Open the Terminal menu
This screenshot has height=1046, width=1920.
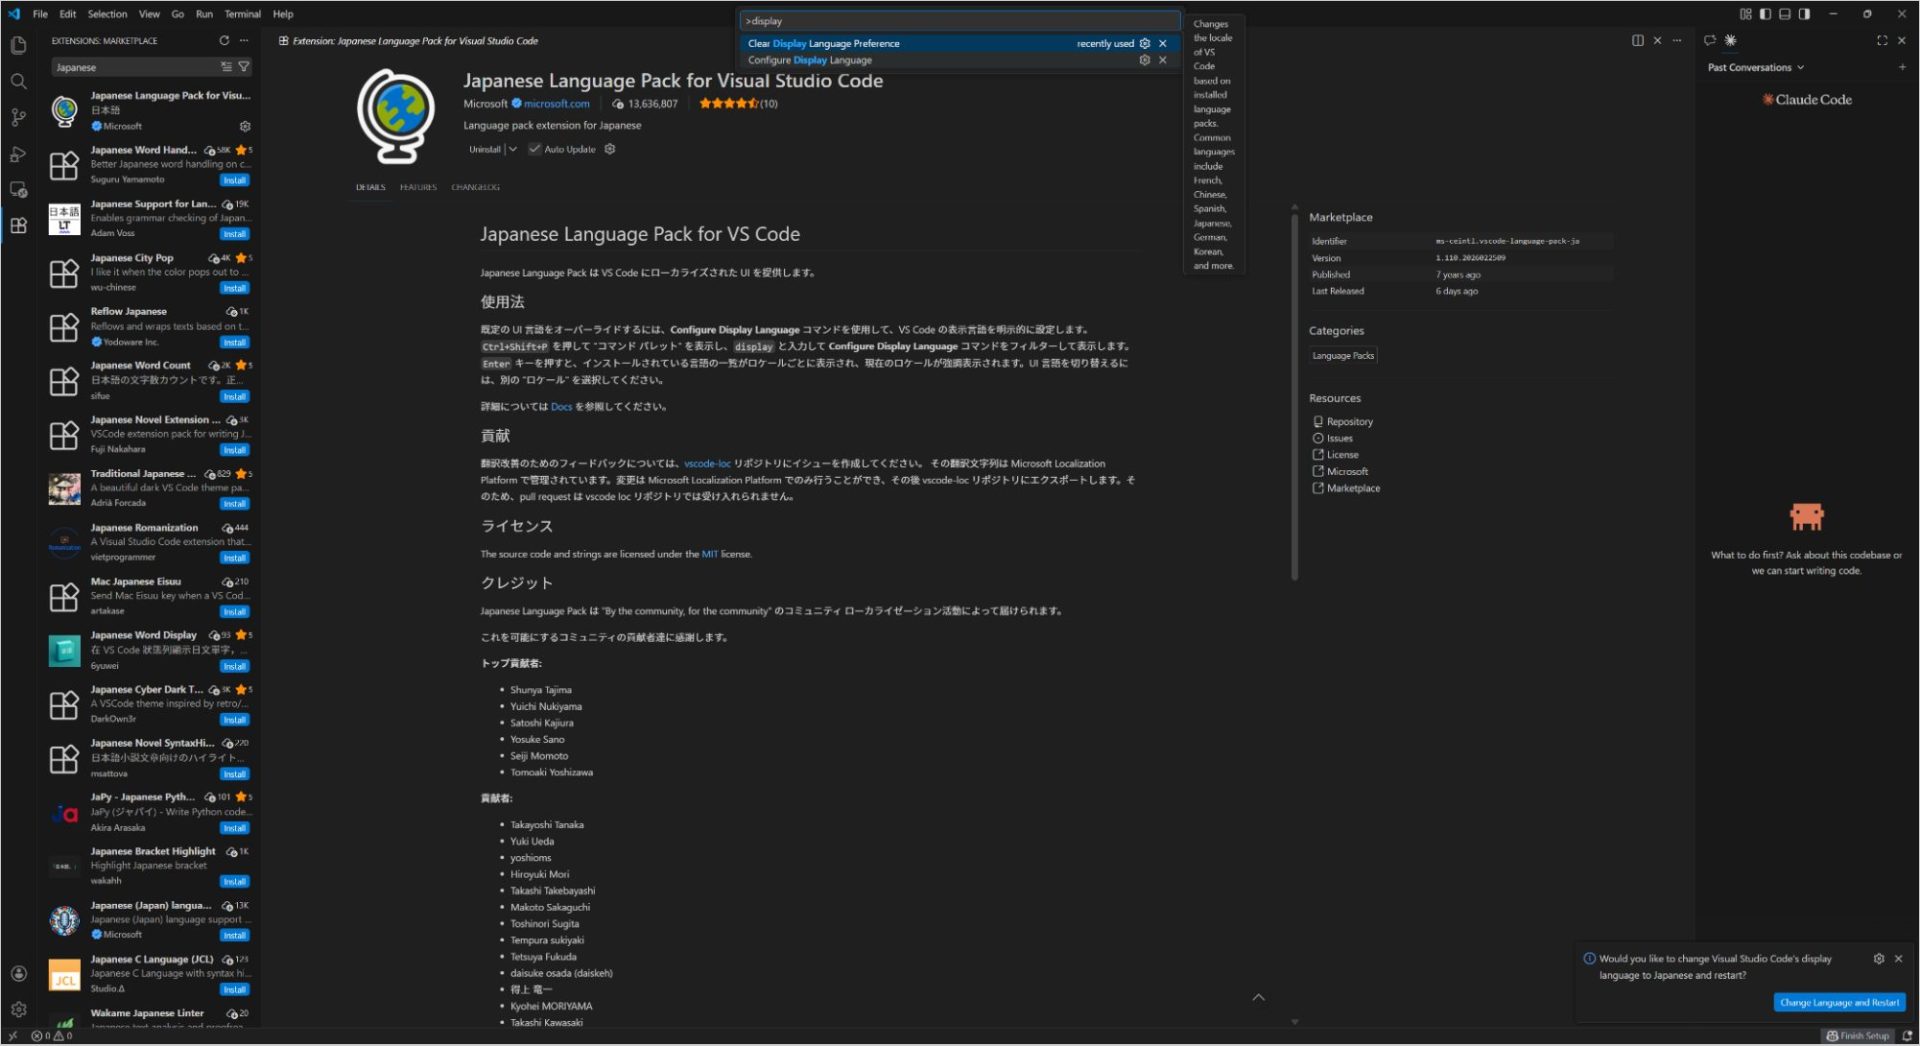(x=242, y=13)
